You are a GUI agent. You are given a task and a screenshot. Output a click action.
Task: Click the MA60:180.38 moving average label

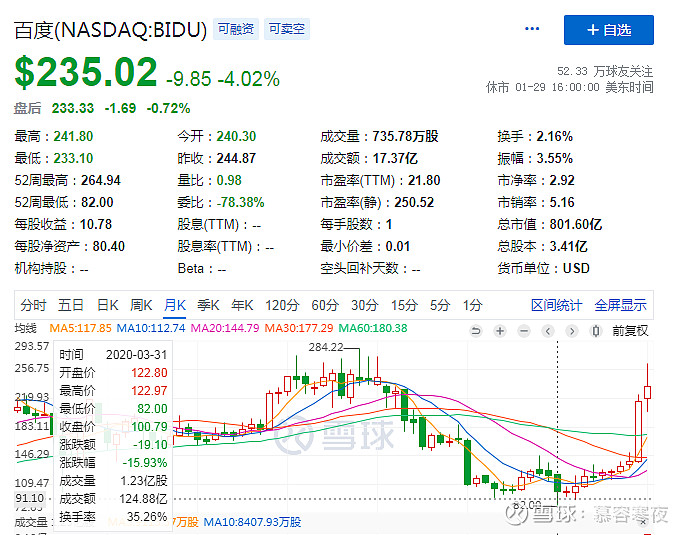[373, 328]
